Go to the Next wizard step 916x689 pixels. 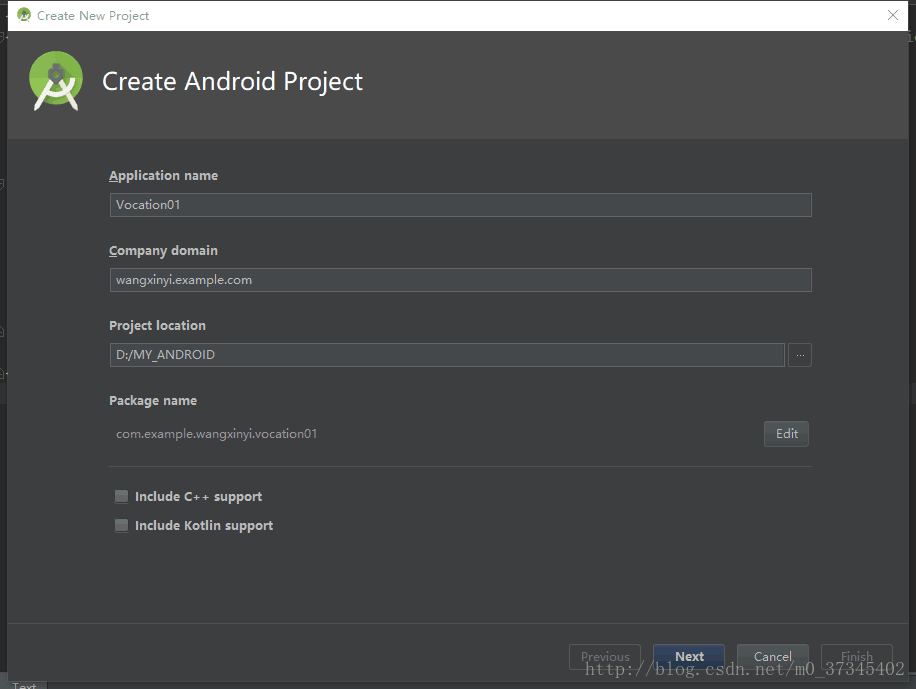[689, 657]
